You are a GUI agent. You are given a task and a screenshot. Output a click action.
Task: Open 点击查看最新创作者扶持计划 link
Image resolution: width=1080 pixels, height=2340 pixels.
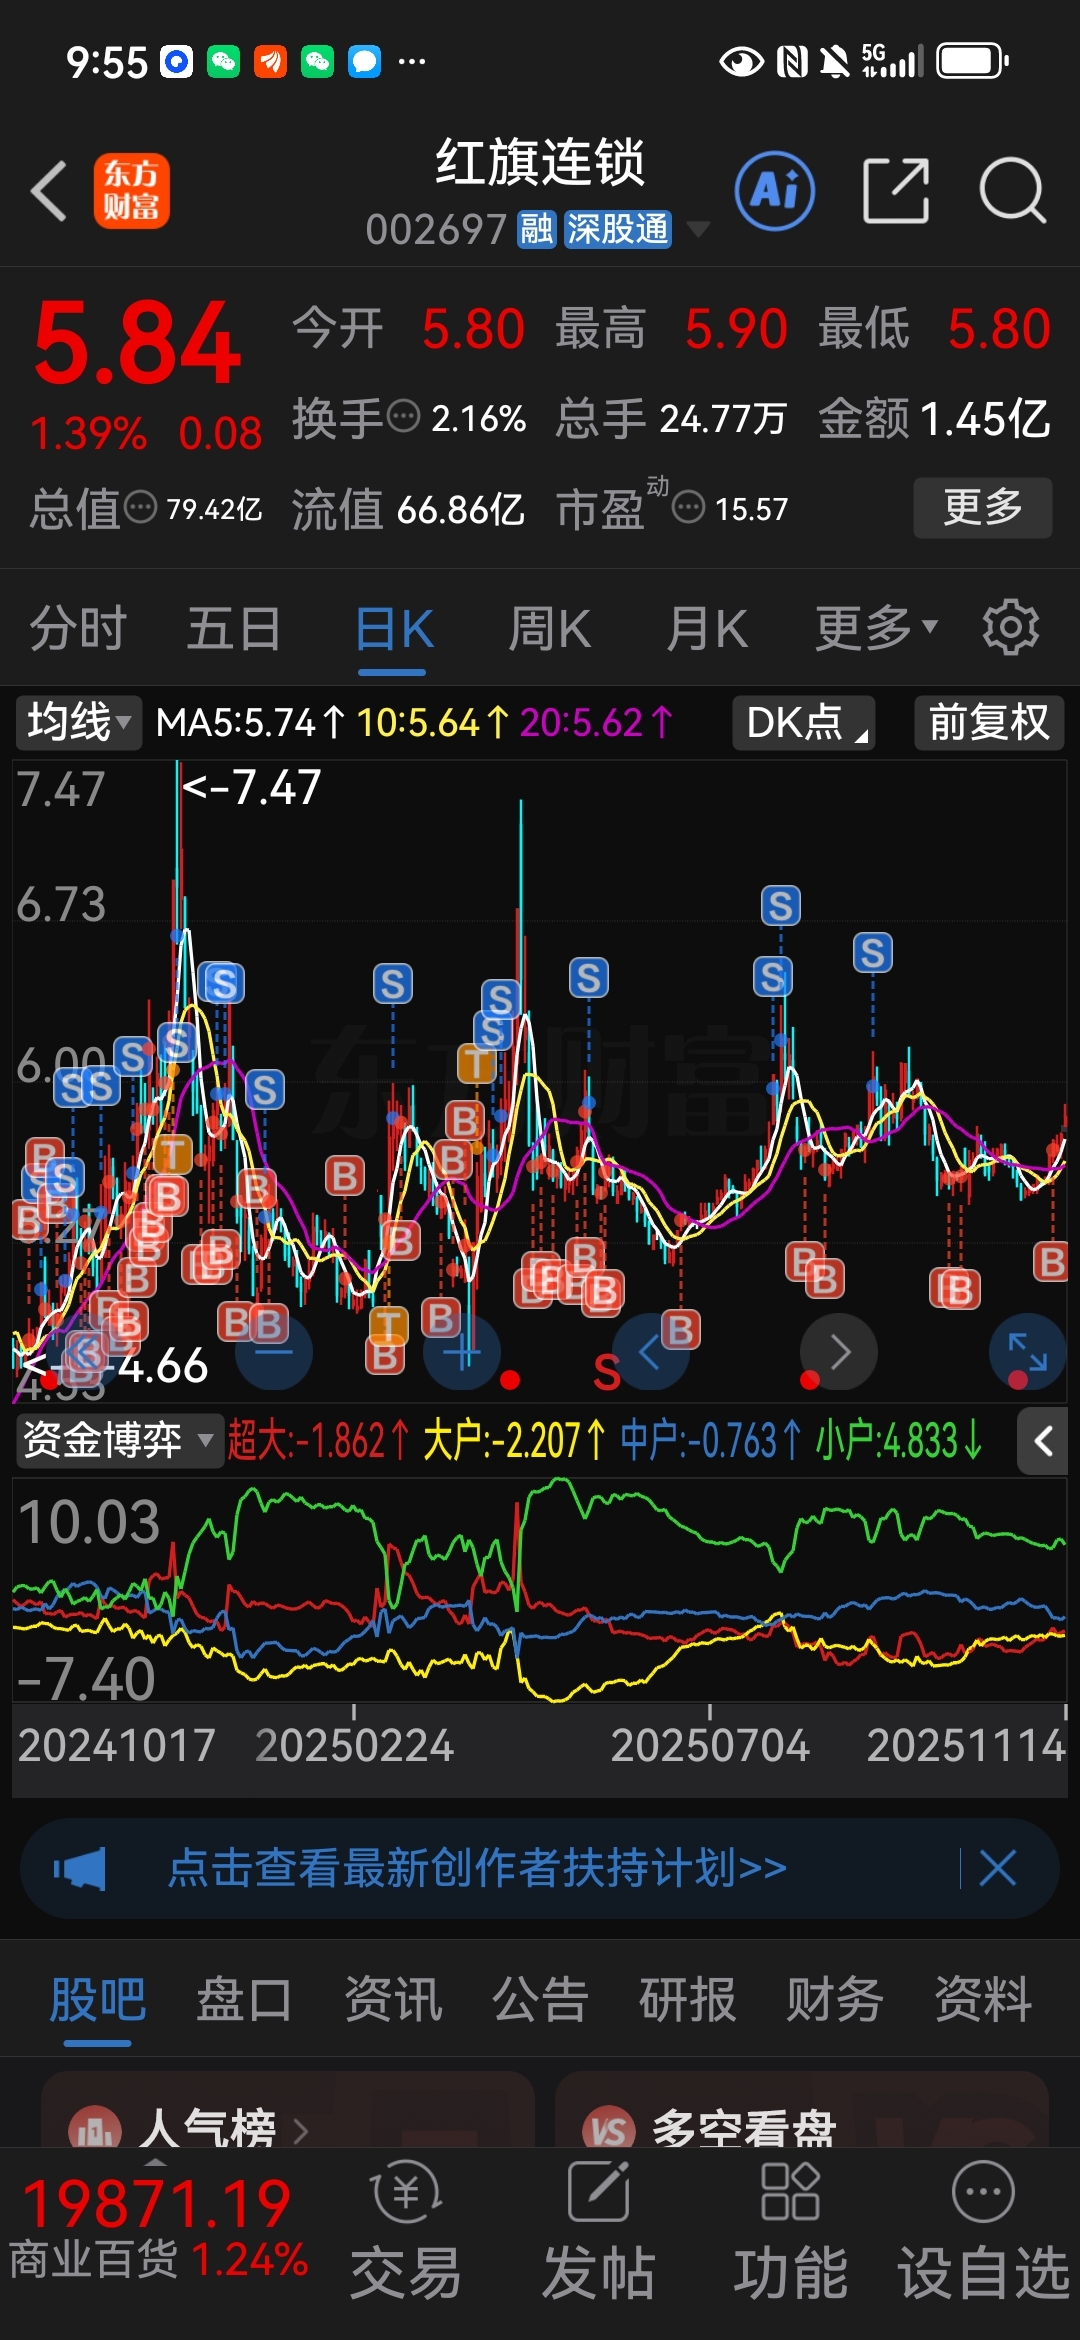pyautogui.click(x=477, y=1868)
